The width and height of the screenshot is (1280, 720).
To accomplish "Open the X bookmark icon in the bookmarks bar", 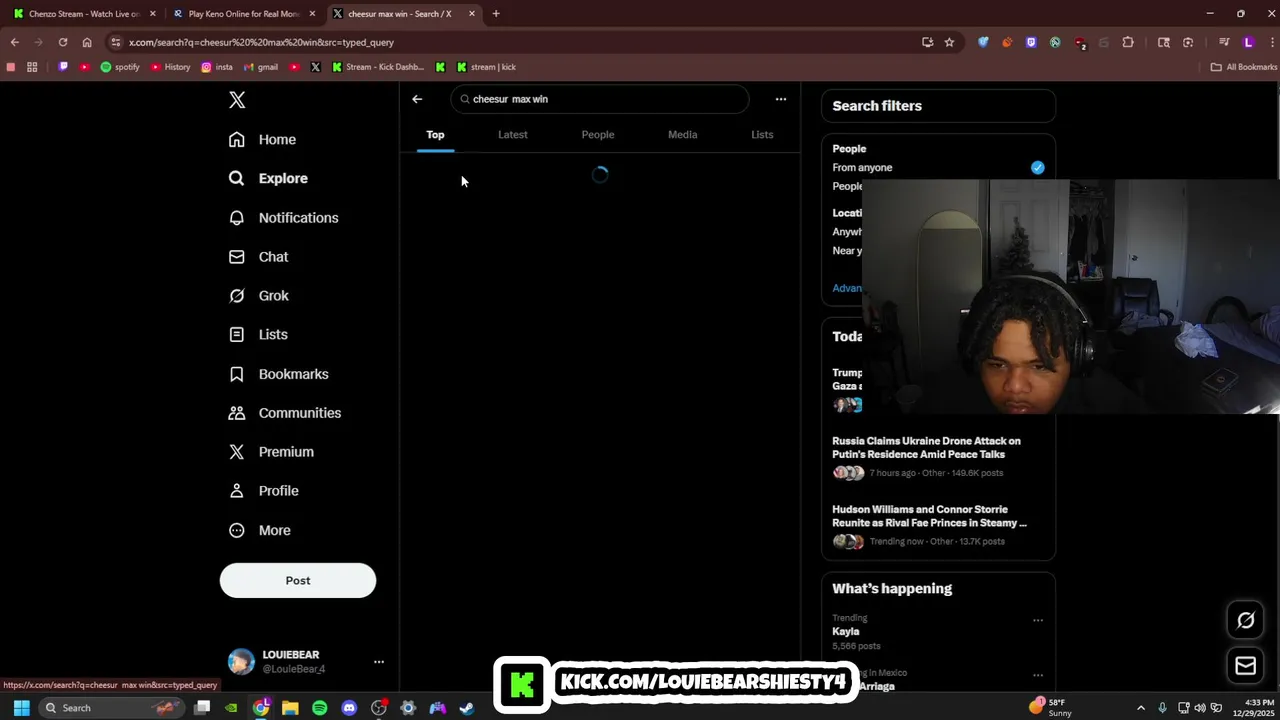I will tap(316, 67).
